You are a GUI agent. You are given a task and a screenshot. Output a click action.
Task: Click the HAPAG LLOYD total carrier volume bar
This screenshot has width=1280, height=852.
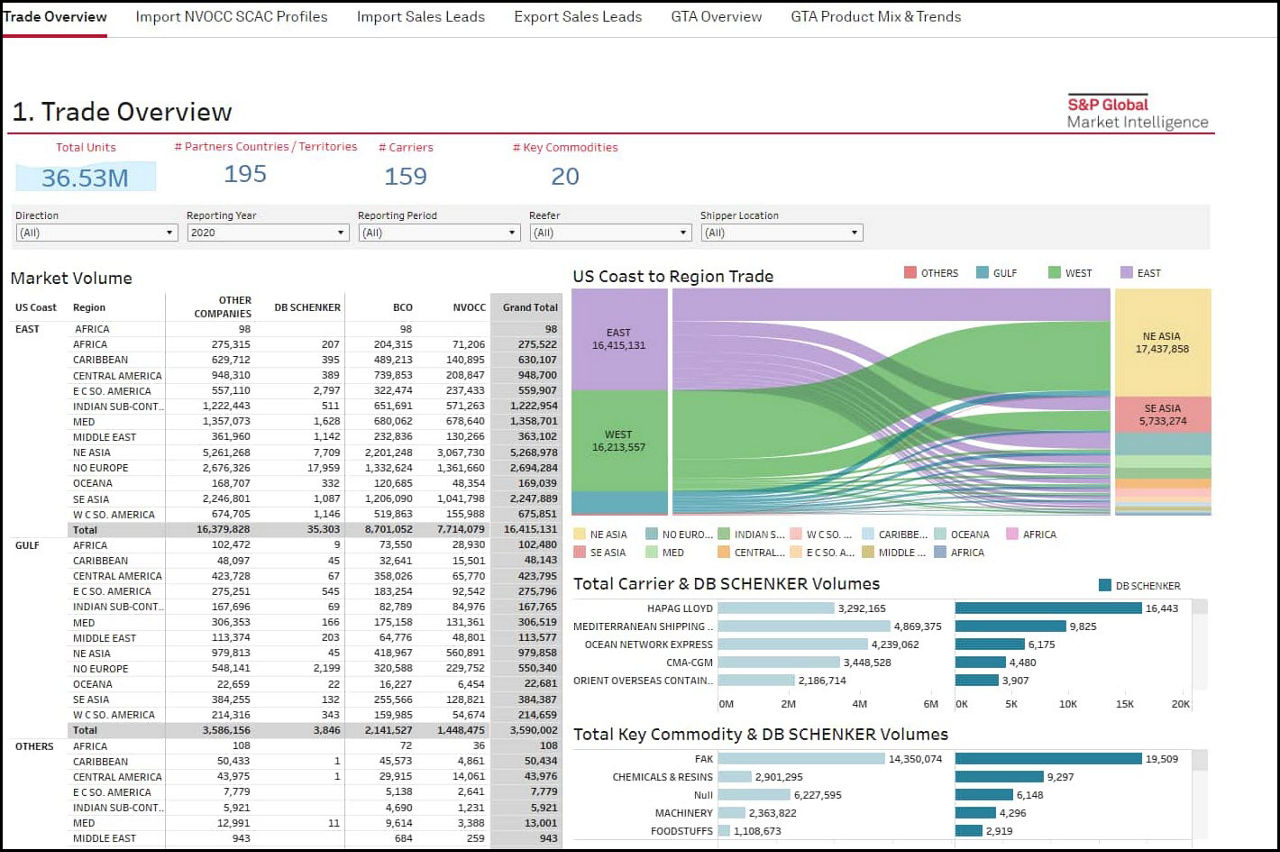(776, 608)
